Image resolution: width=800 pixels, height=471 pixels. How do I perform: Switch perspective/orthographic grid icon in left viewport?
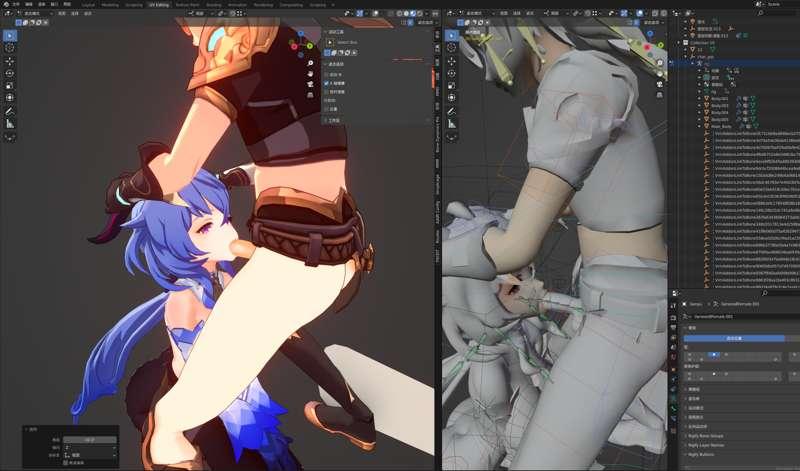[x=310, y=95]
